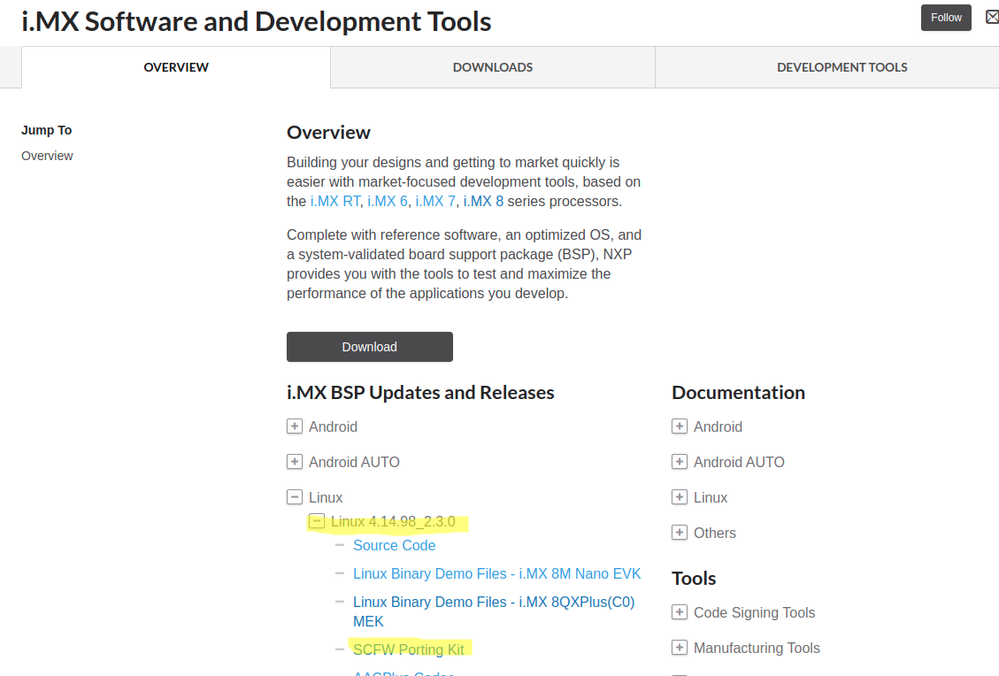Expand Linux under Documentation
999x676 pixels.
pos(679,497)
